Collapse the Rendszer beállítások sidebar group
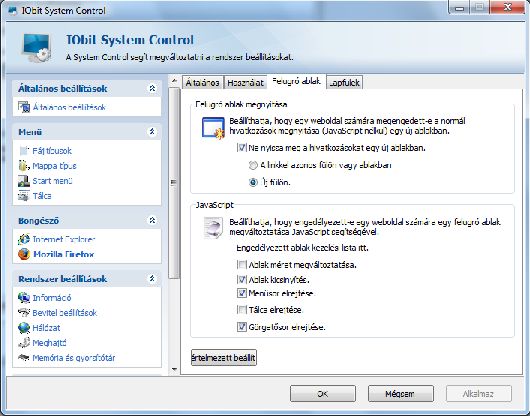 pyautogui.click(x=152, y=278)
